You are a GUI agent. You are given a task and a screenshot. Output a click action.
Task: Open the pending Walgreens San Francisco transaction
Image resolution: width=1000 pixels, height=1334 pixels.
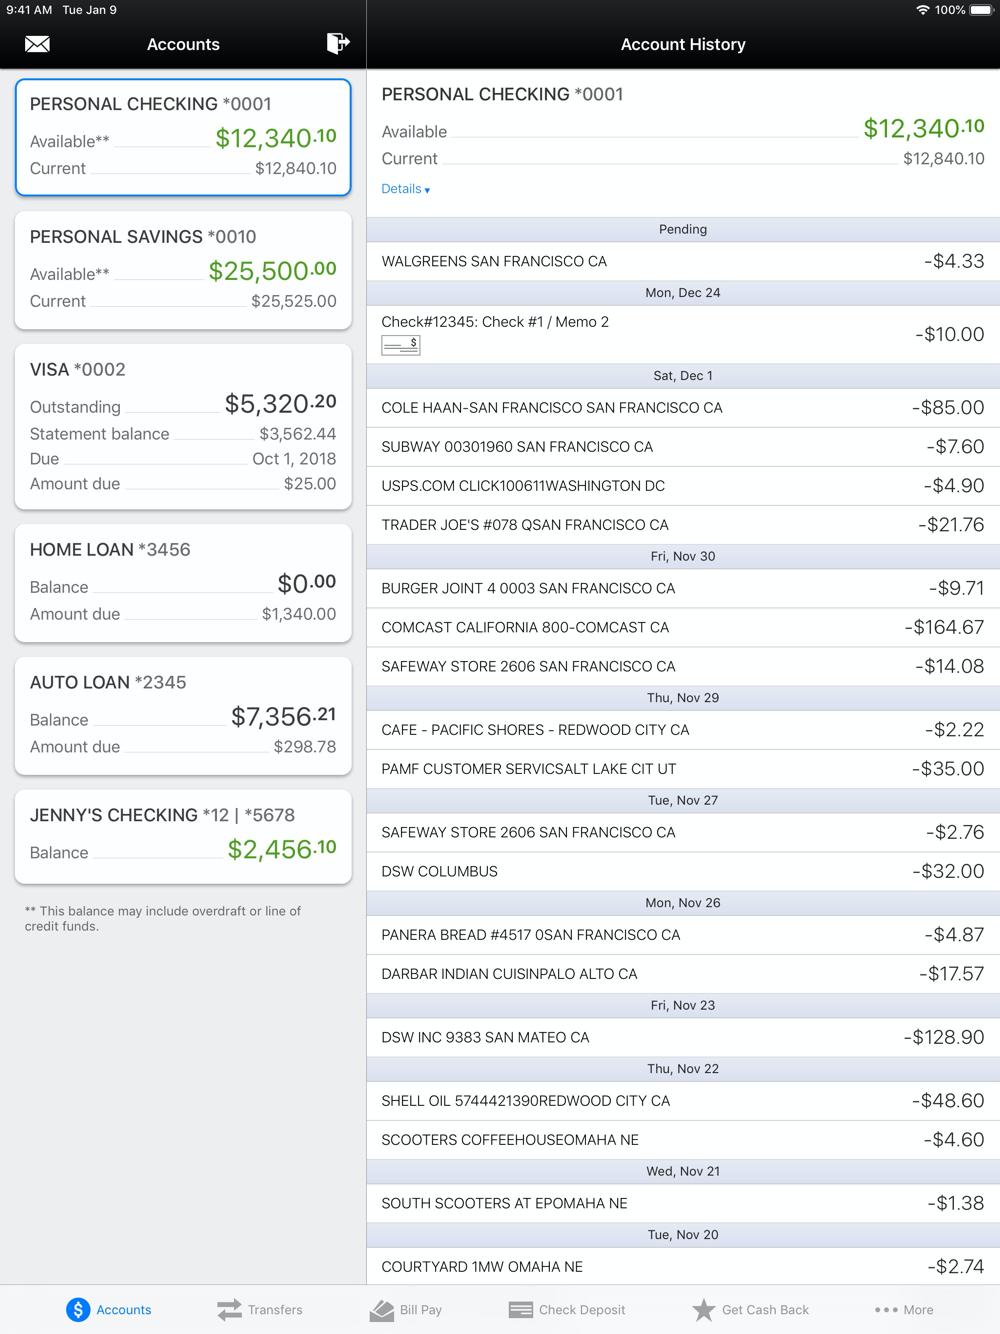(683, 261)
